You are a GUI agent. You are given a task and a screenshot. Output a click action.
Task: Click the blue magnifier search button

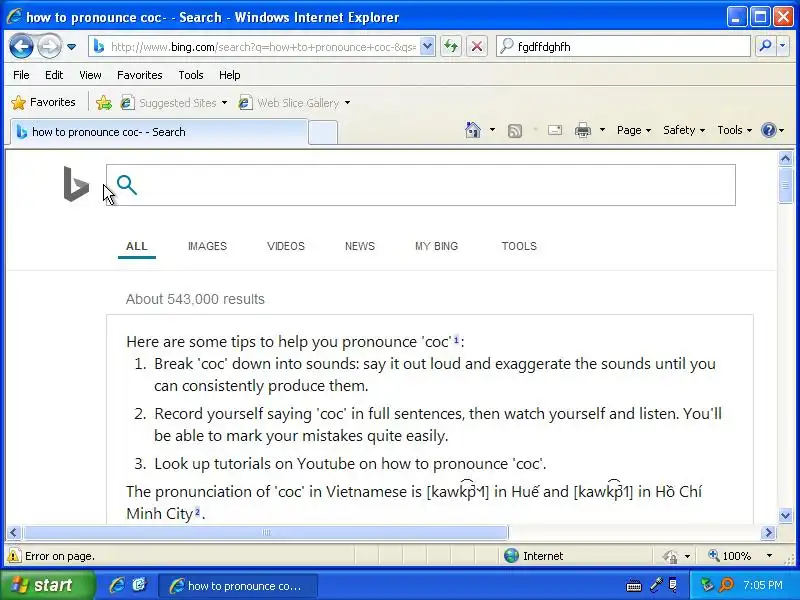(765, 46)
